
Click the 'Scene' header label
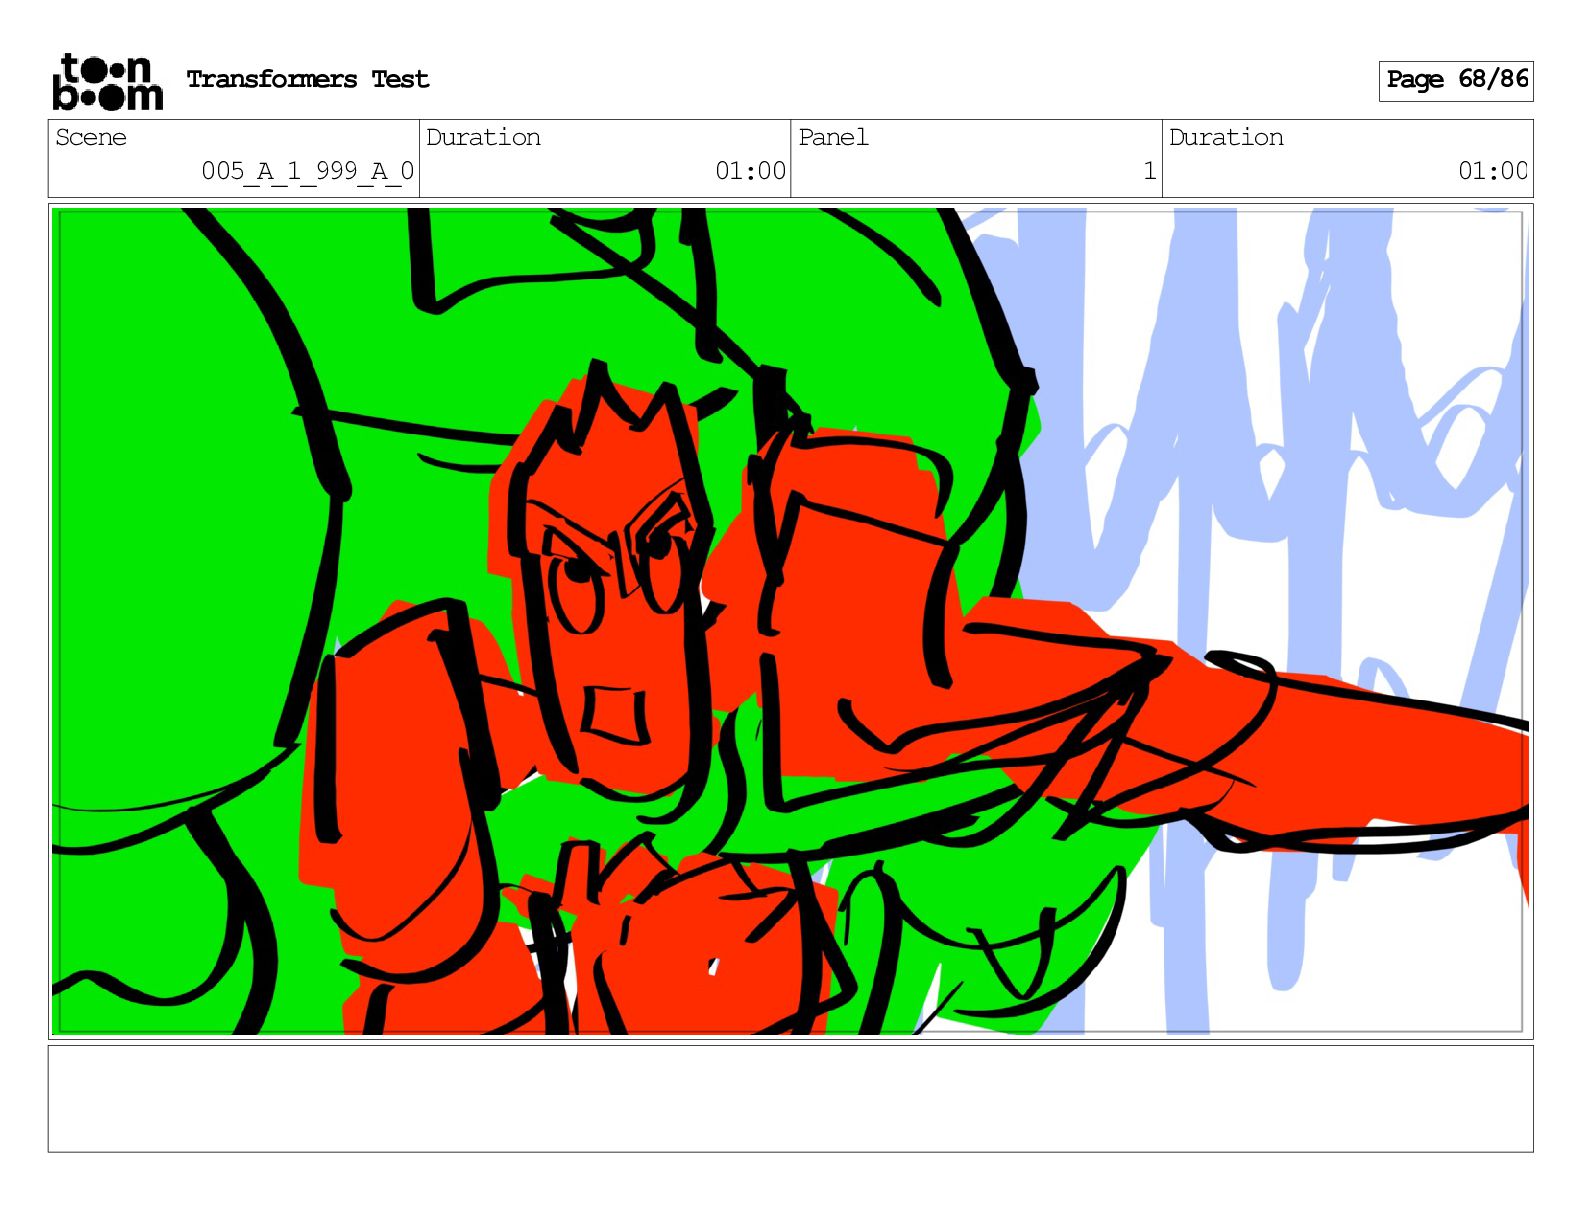click(91, 138)
